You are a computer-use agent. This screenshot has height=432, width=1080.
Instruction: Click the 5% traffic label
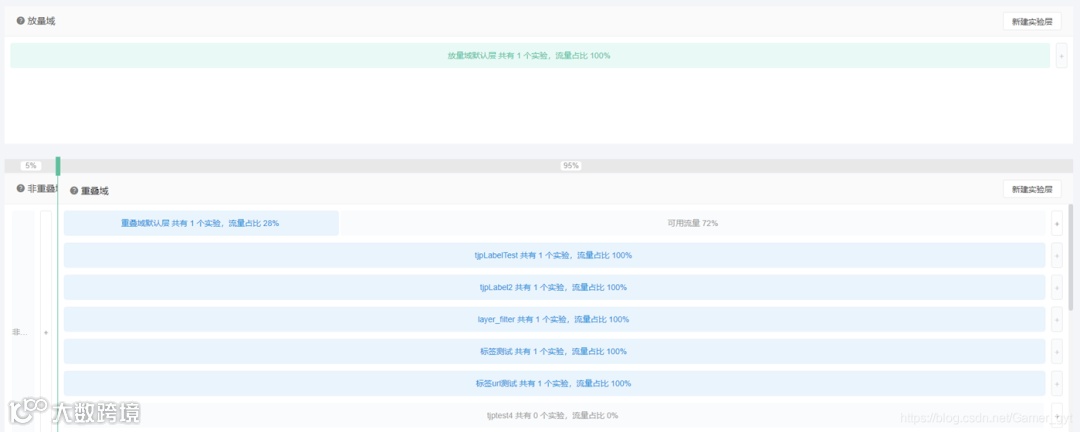(x=30, y=165)
